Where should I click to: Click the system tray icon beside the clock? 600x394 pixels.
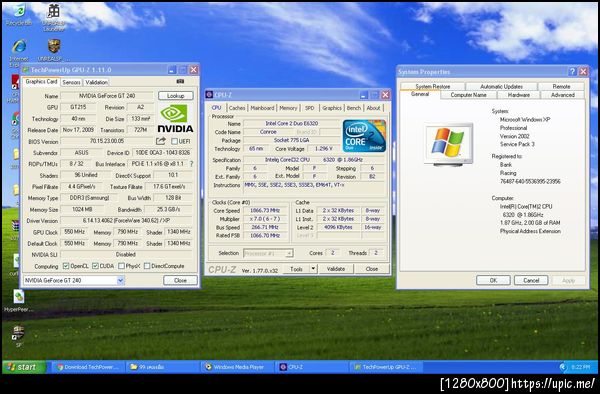click(x=562, y=367)
